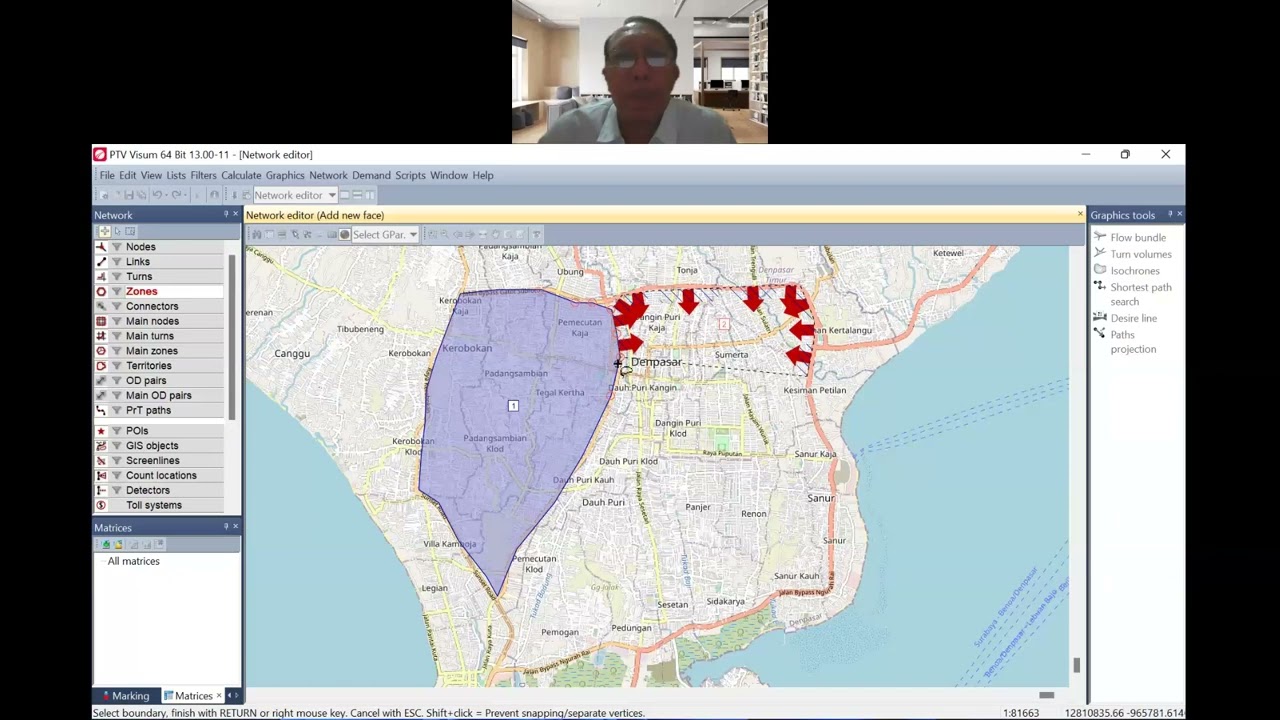
Task: Click the Network panel pin/auto-hide icon
Action: pos(226,215)
